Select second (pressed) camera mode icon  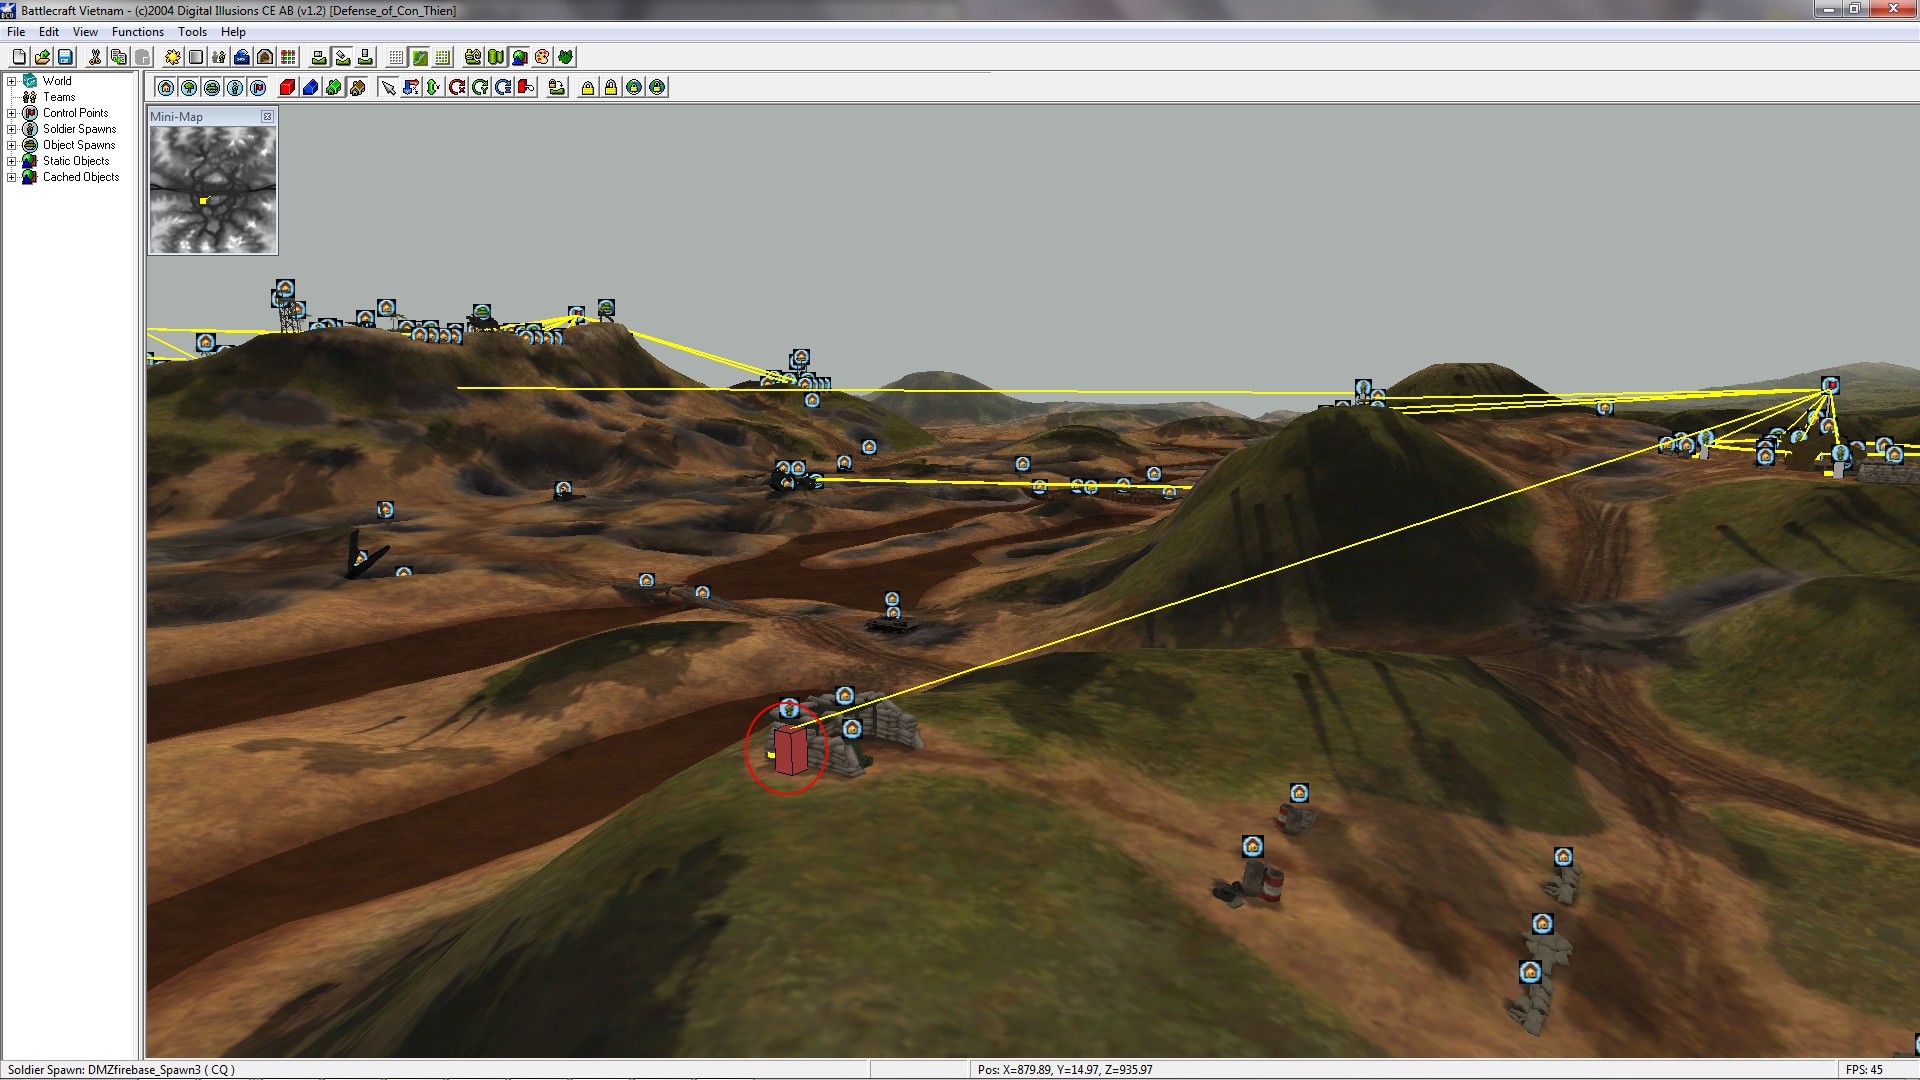point(342,57)
